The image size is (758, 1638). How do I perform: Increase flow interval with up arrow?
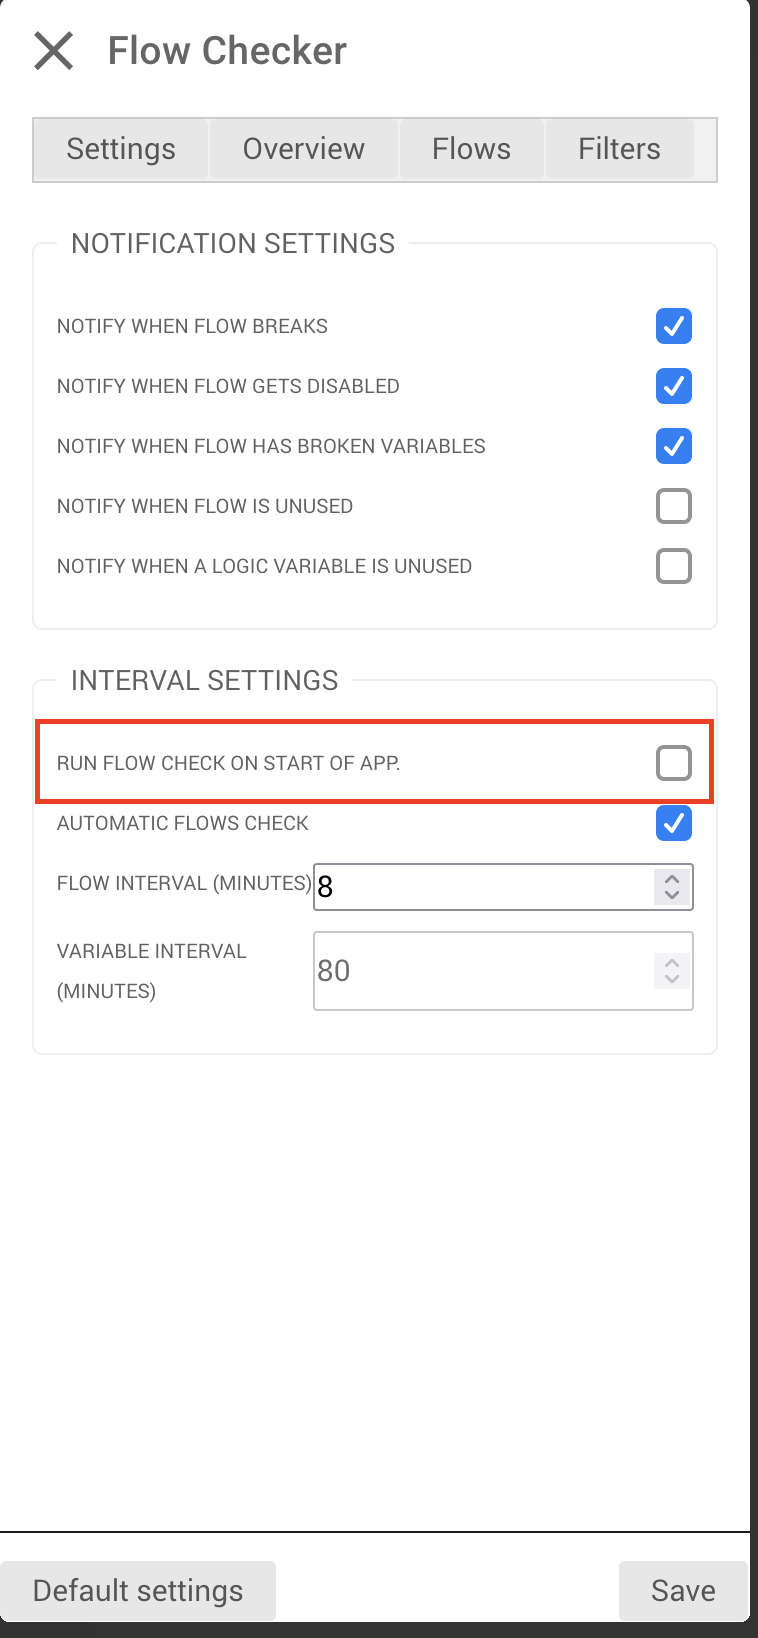(672, 879)
